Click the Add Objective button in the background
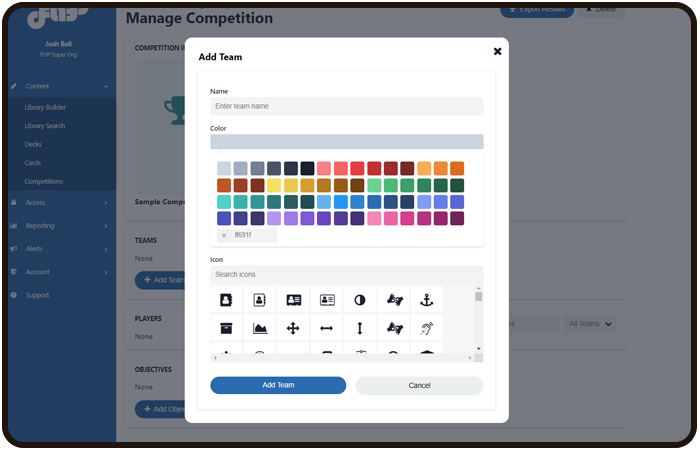This screenshot has width=700, height=450. pos(161,409)
